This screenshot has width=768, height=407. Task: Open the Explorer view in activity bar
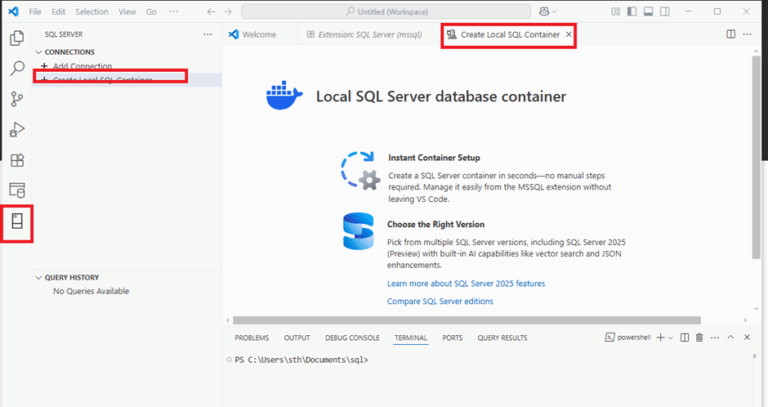16,38
